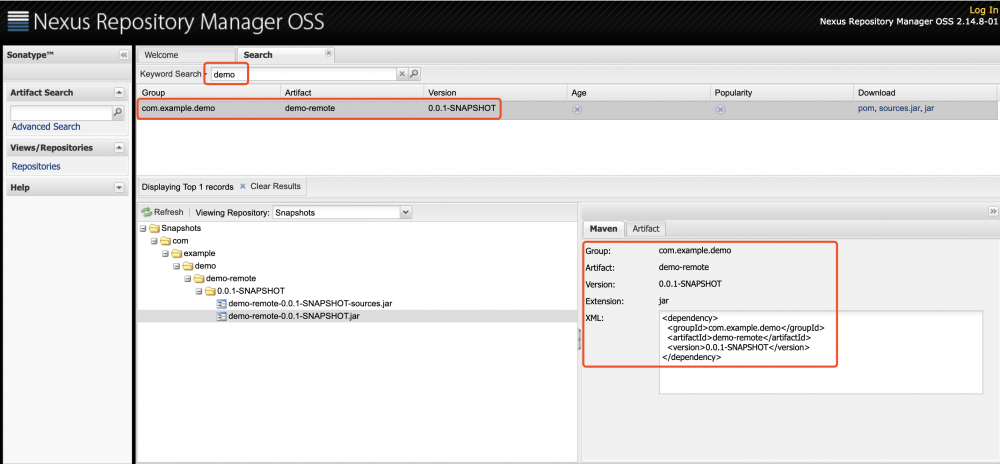Collapse the Snapshots tree node

[x=143, y=228]
